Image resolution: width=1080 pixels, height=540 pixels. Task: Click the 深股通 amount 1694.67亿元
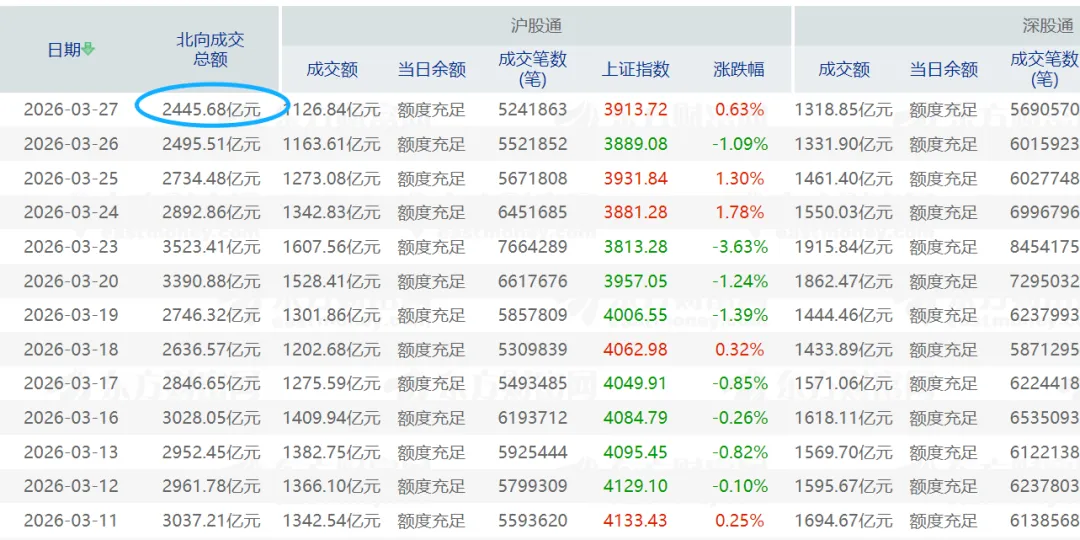[x=844, y=520]
